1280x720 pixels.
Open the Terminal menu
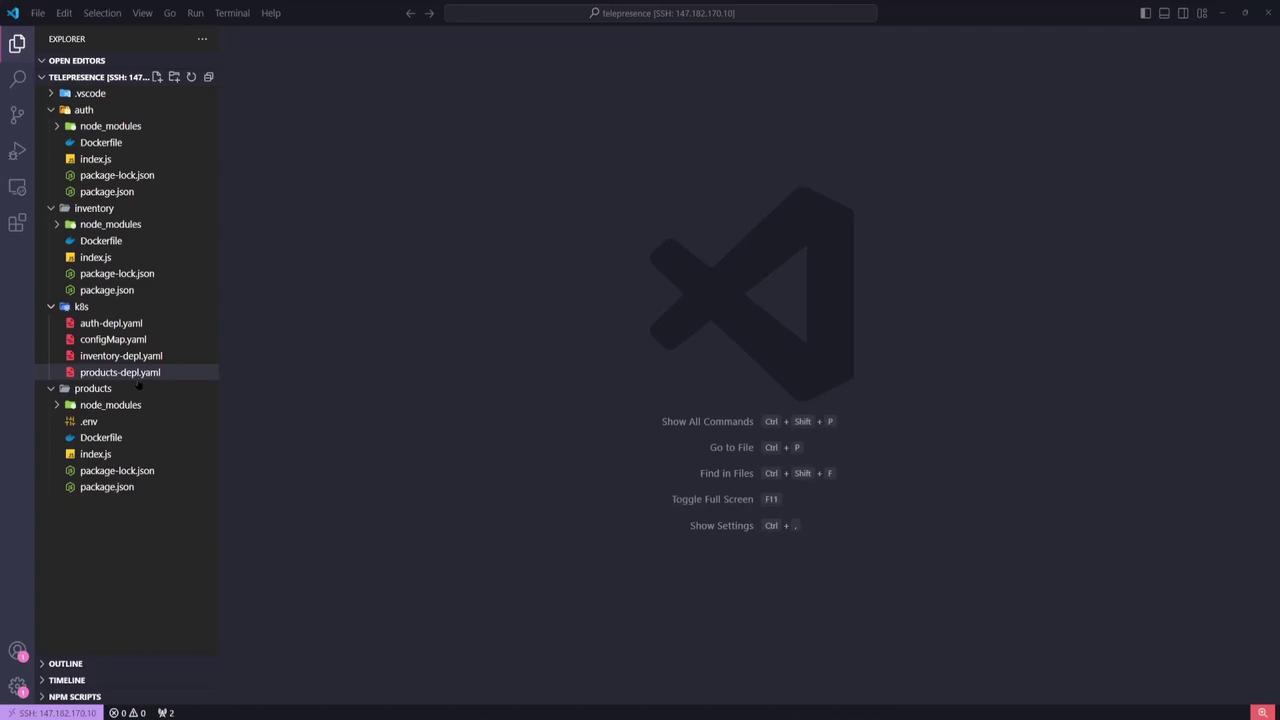click(x=232, y=13)
